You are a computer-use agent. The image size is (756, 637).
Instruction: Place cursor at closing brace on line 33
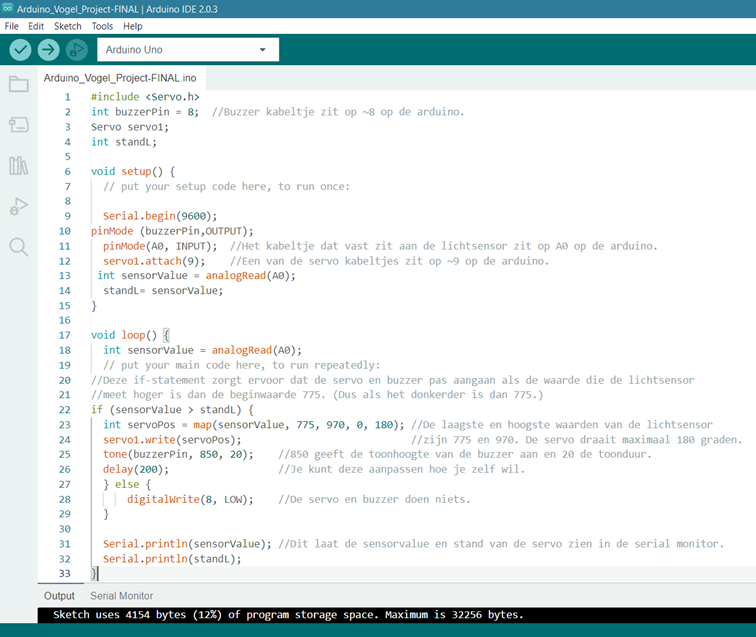[x=94, y=573]
